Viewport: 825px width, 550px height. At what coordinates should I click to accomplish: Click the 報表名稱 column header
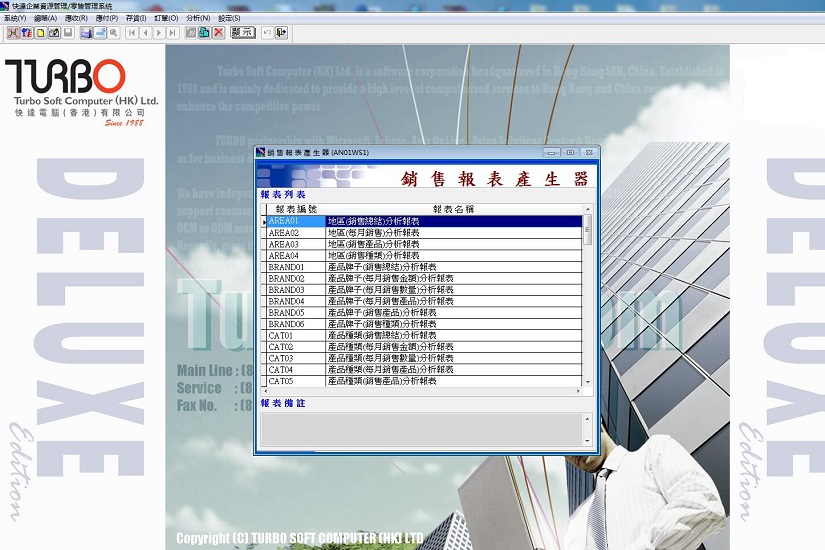(453, 210)
